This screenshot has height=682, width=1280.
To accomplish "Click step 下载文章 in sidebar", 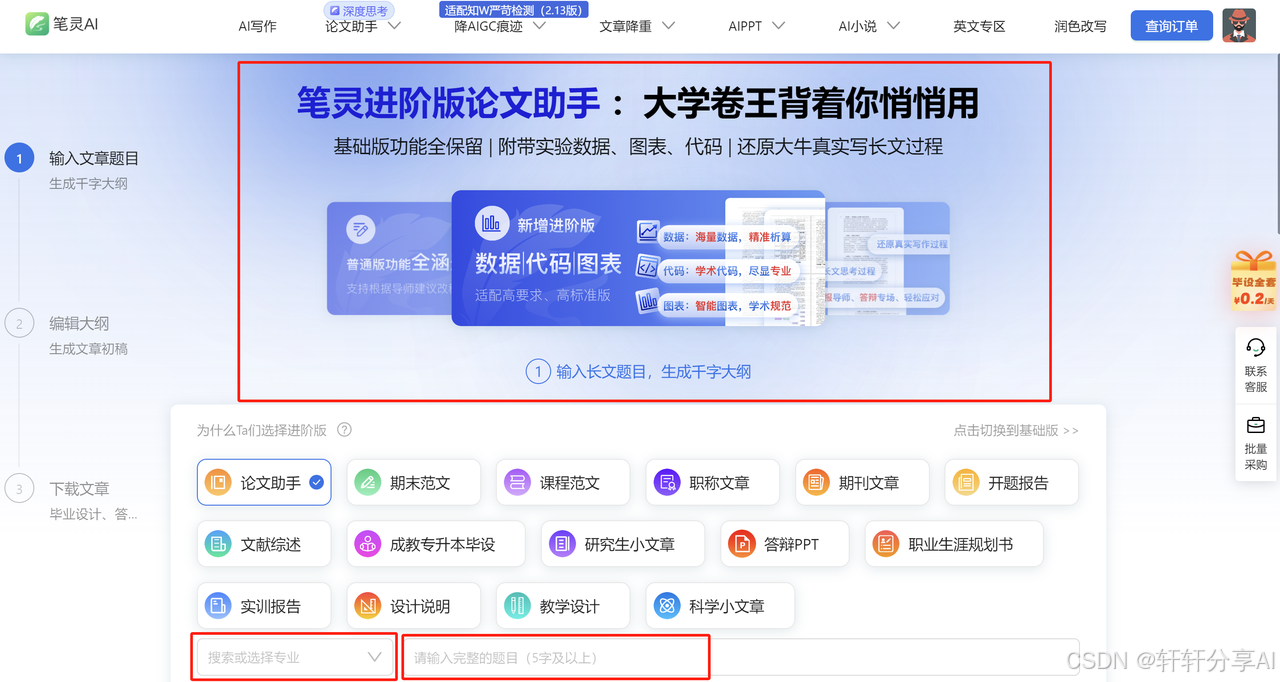I will coord(79,489).
